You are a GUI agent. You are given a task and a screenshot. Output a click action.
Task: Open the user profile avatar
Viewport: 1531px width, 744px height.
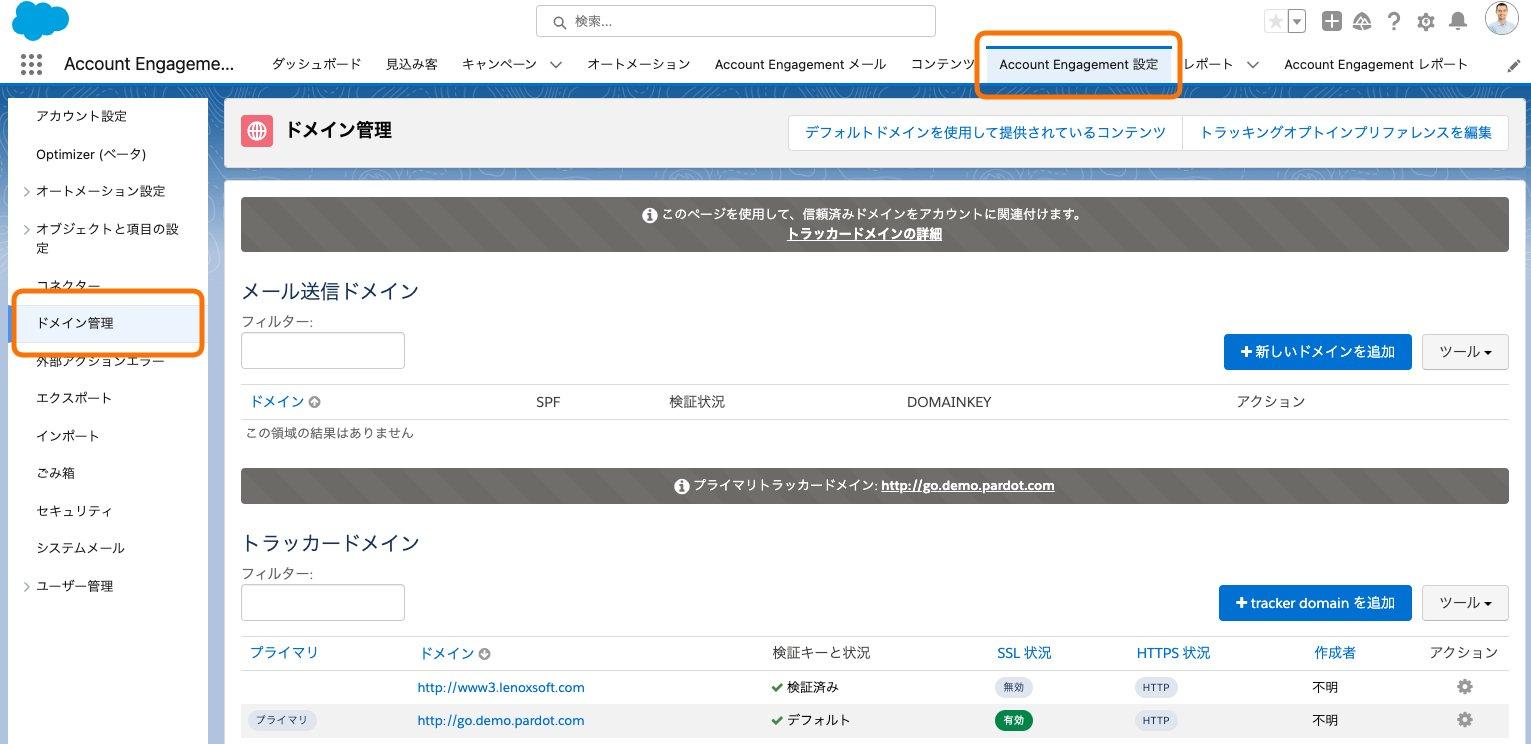(1501, 19)
